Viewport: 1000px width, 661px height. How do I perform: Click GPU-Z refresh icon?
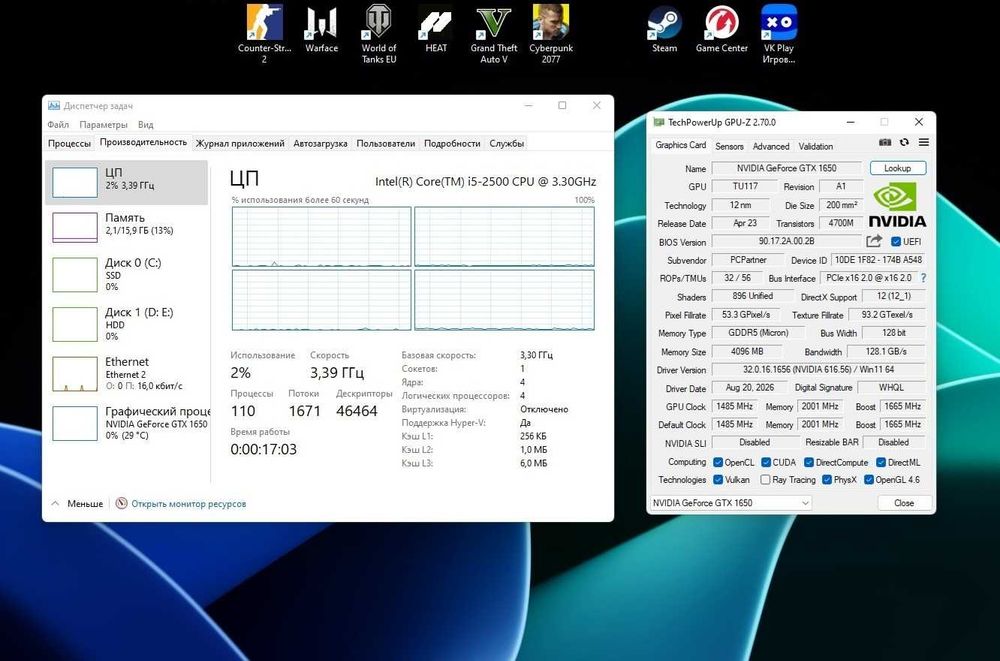pos(904,142)
